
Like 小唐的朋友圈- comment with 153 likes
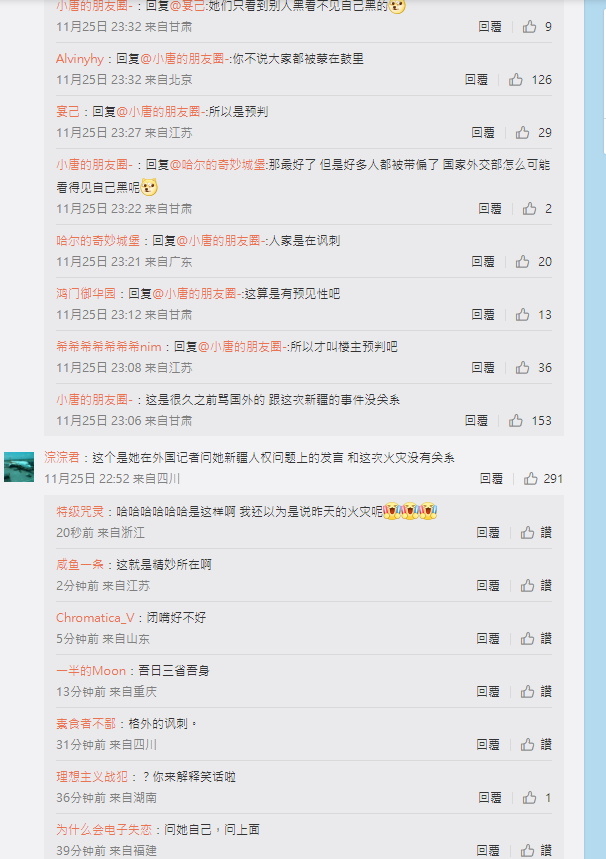[x=516, y=421]
